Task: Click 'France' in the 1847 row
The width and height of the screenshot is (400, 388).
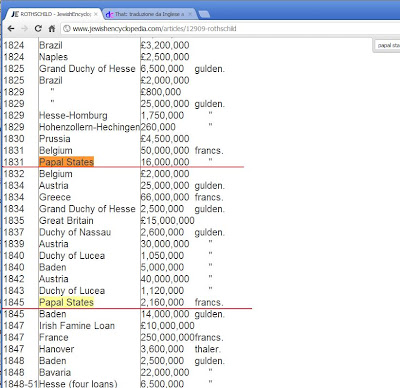Action: point(54,337)
